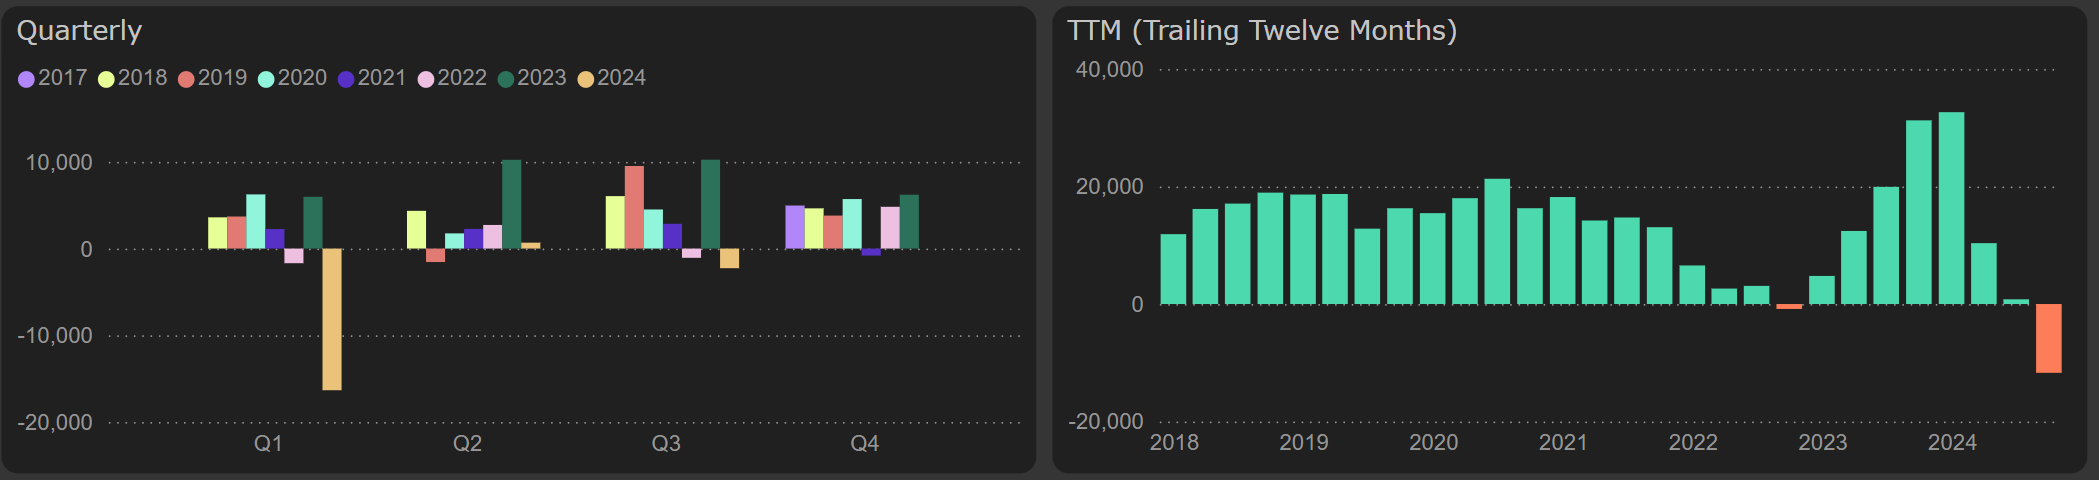Toggle the 2024 legend entry
The height and width of the screenshot is (480, 2099).
612,78
